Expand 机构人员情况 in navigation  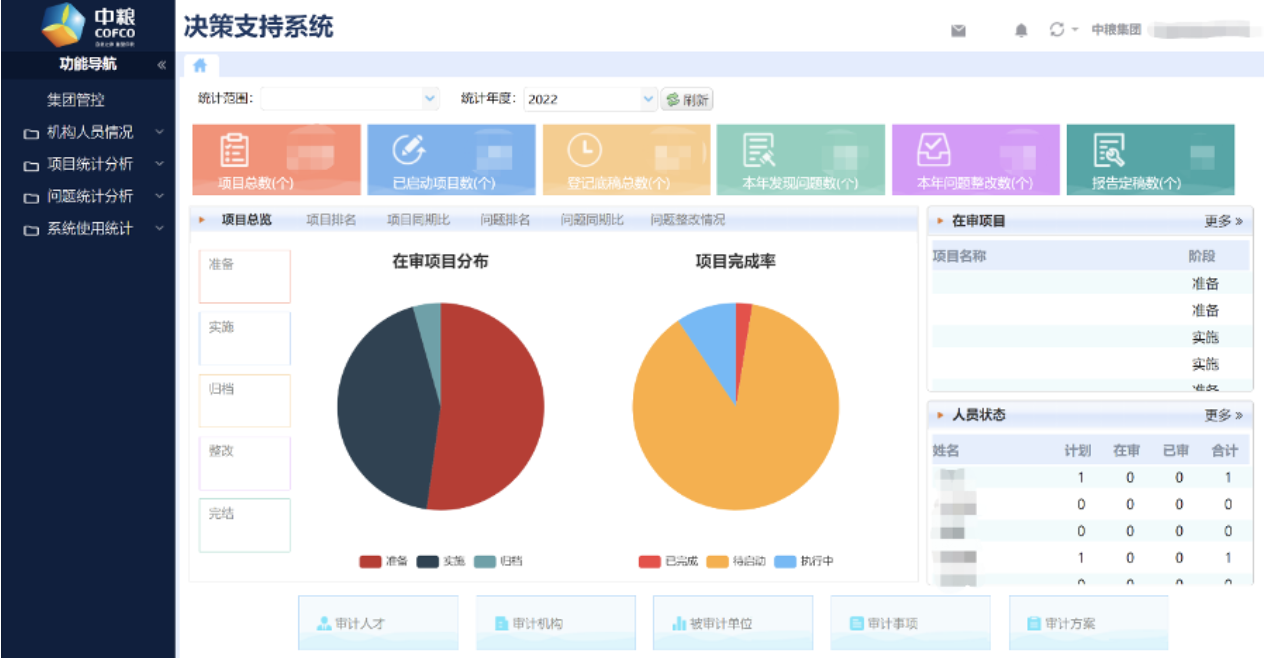(x=90, y=132)
